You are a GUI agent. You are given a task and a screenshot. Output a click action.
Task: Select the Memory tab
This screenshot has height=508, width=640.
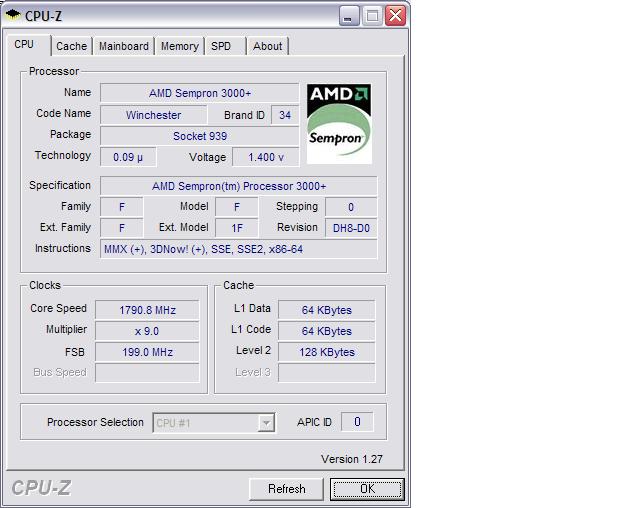[x=180, y=46]
